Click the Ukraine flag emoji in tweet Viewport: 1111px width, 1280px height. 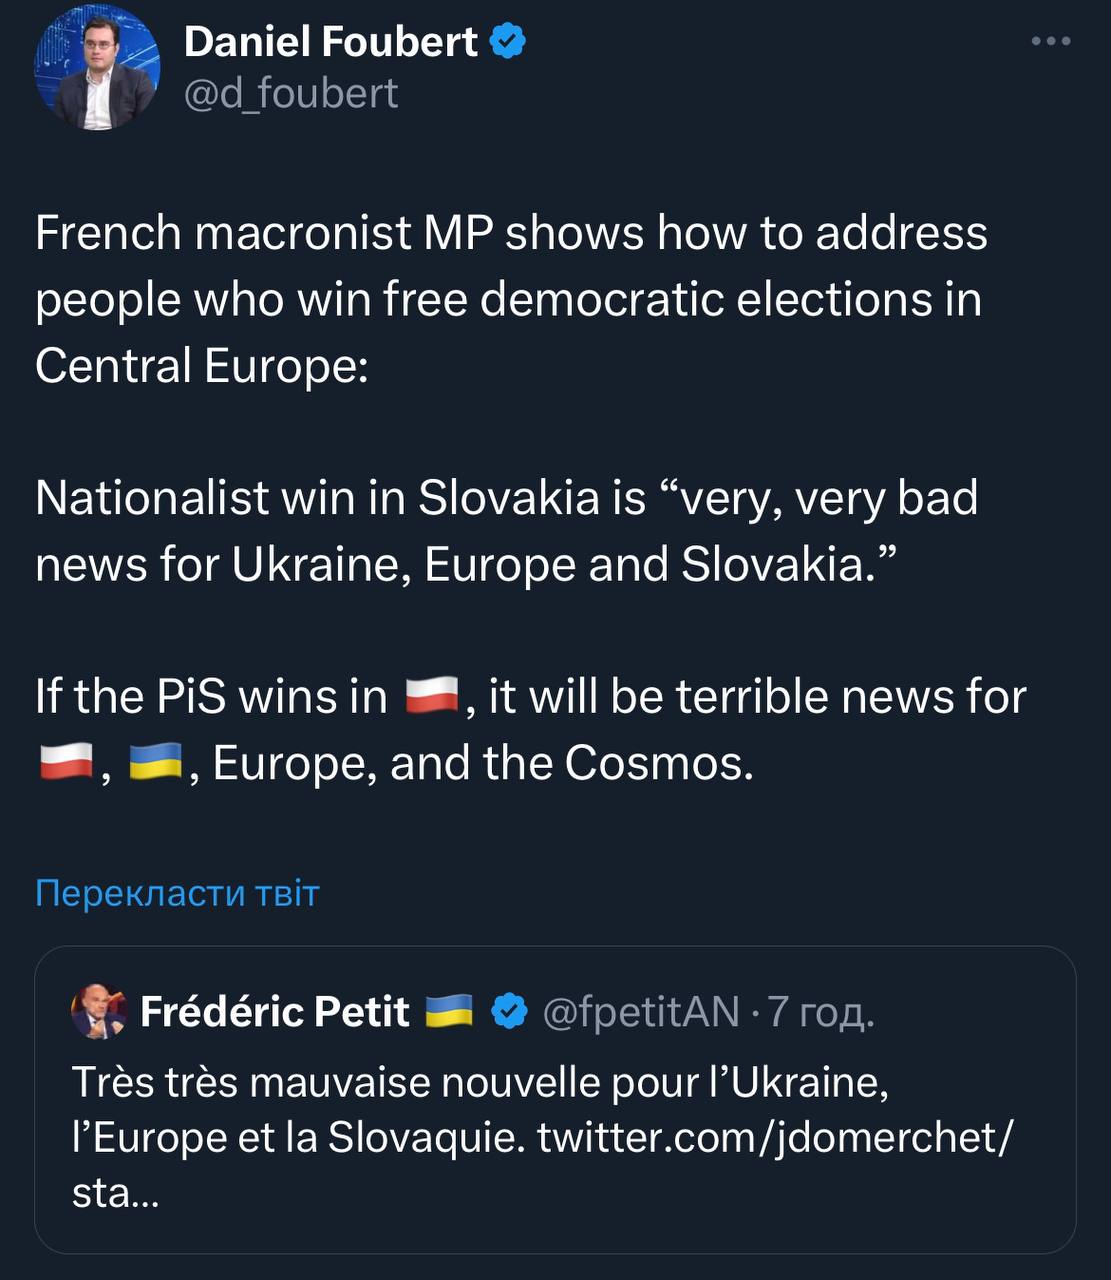(x=155, y=762)
